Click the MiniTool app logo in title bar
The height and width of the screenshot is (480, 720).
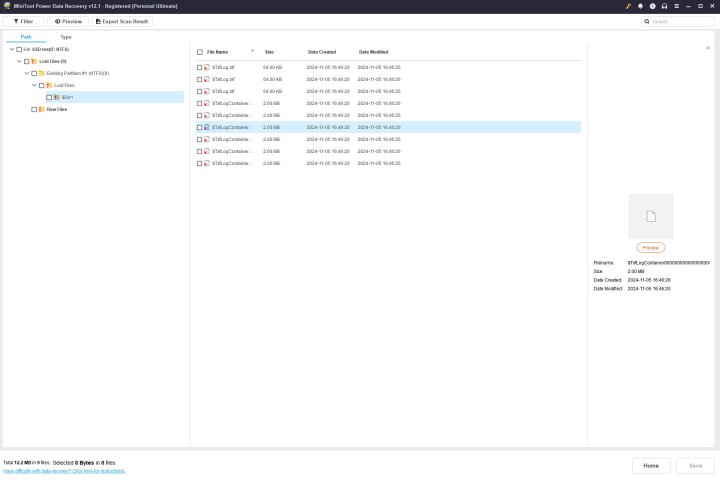(x=6, y=6)
